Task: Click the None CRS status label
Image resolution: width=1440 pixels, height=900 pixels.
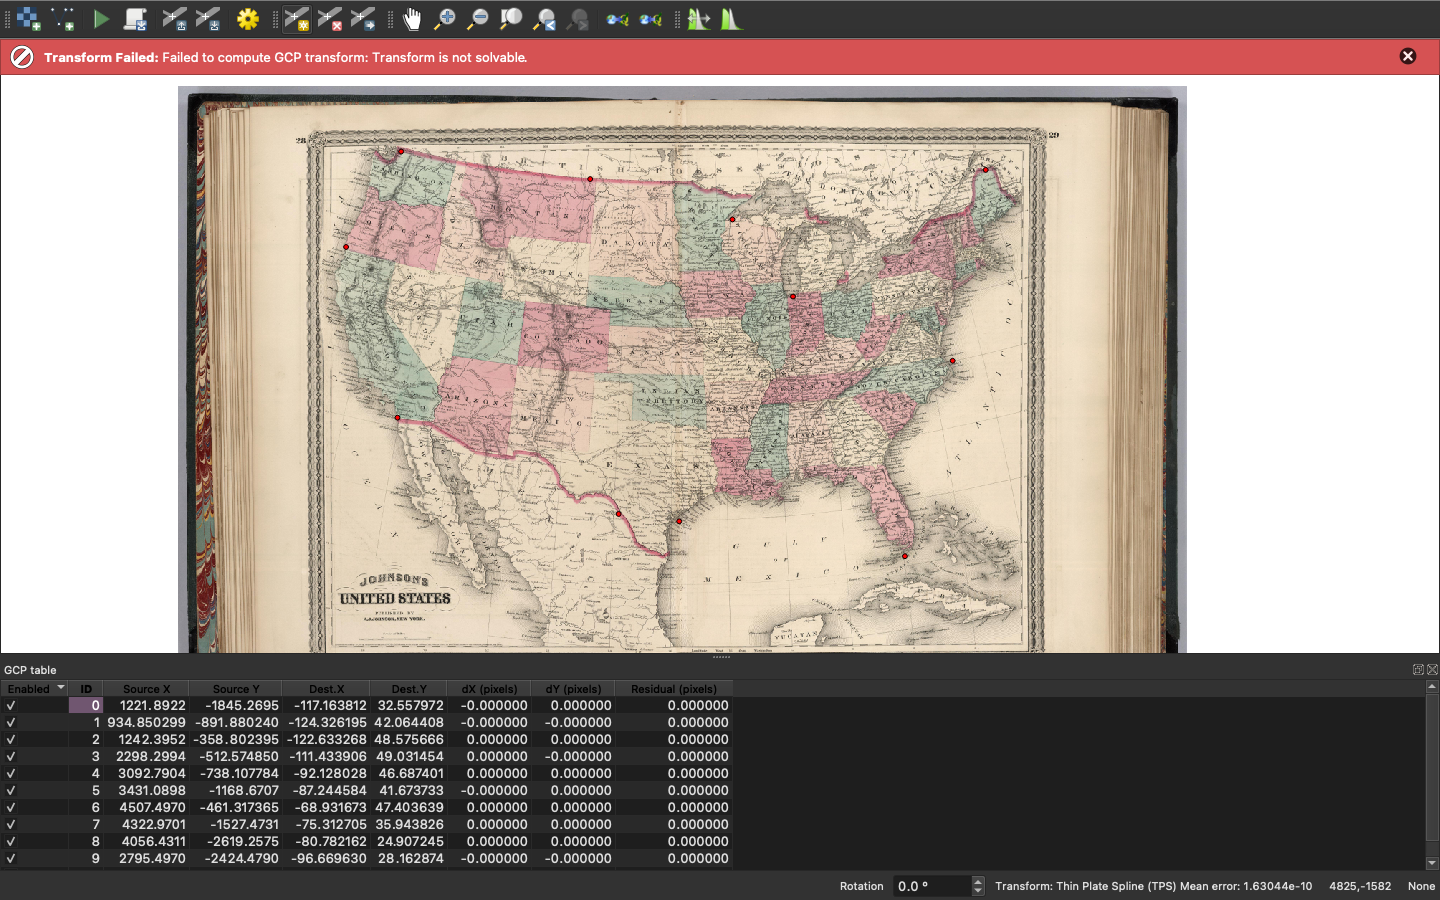Action: [1421, 886]
